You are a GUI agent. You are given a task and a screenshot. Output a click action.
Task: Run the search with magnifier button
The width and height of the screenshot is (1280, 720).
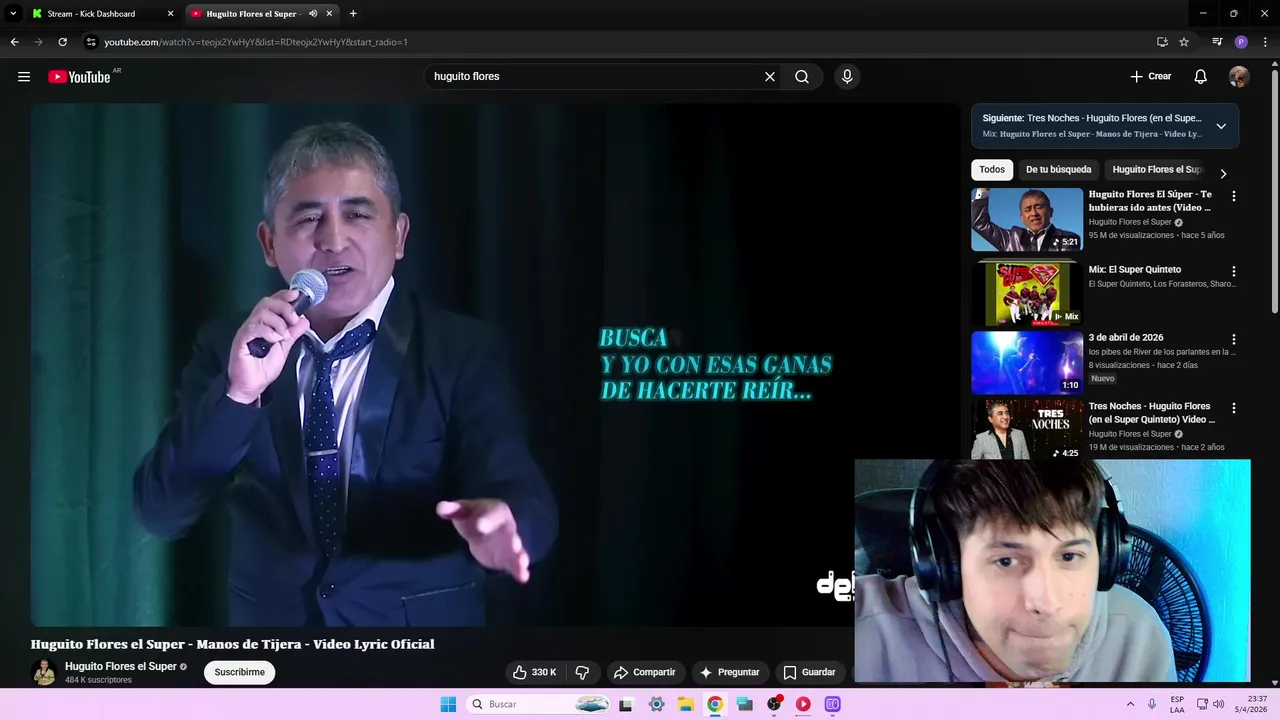(802, 76)
